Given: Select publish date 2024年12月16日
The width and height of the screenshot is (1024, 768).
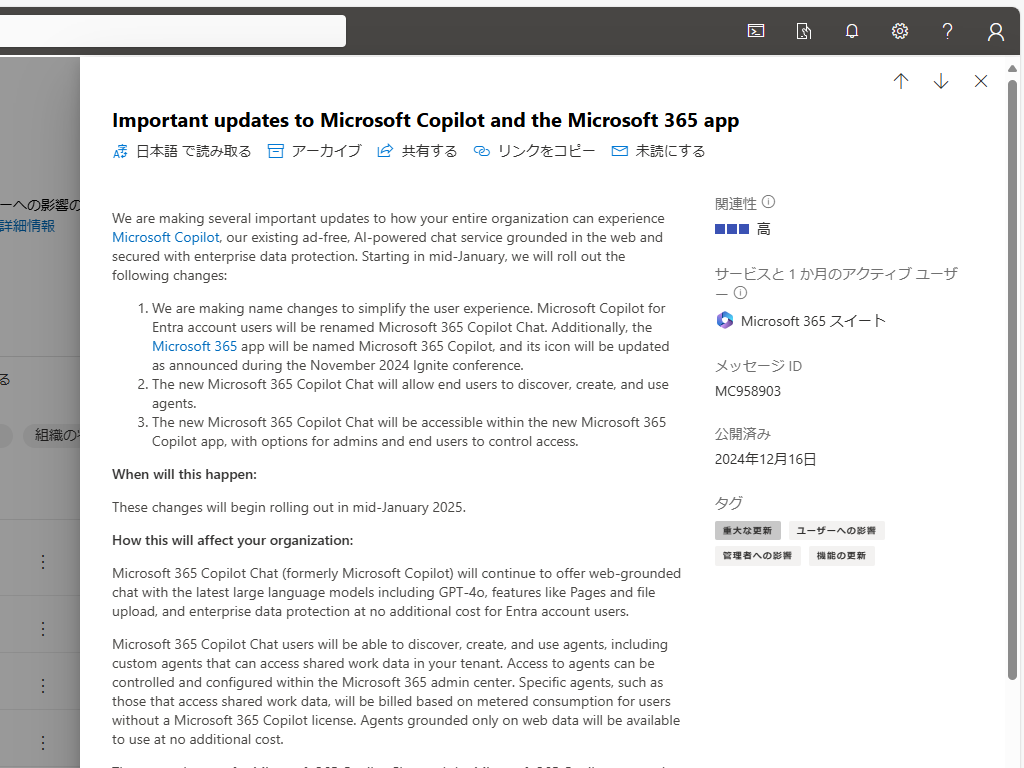Looking at the screenshot, I should [765, 459].
